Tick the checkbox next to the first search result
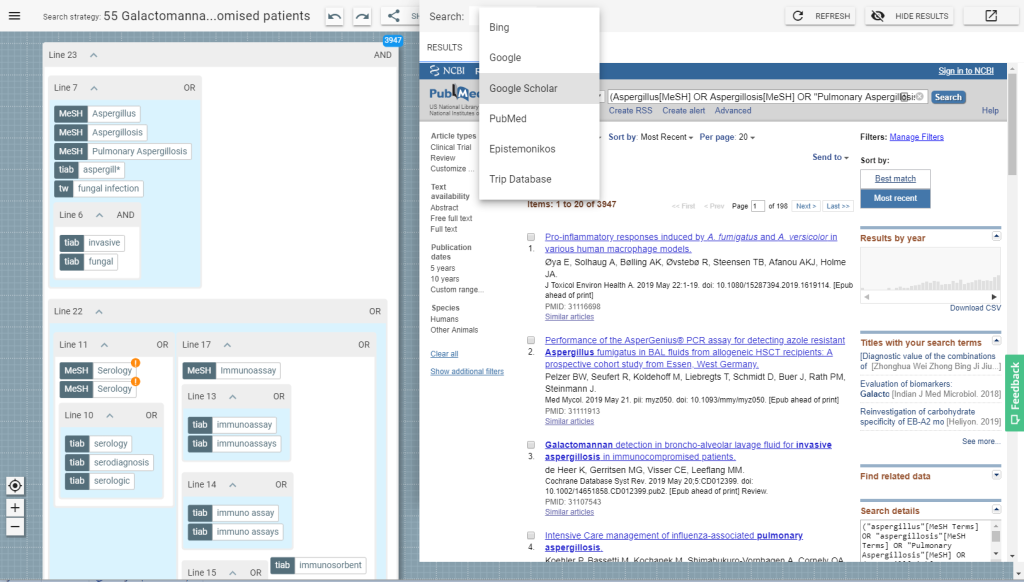Viewport: 1024px width, 582px height. (x=530, y=237)
